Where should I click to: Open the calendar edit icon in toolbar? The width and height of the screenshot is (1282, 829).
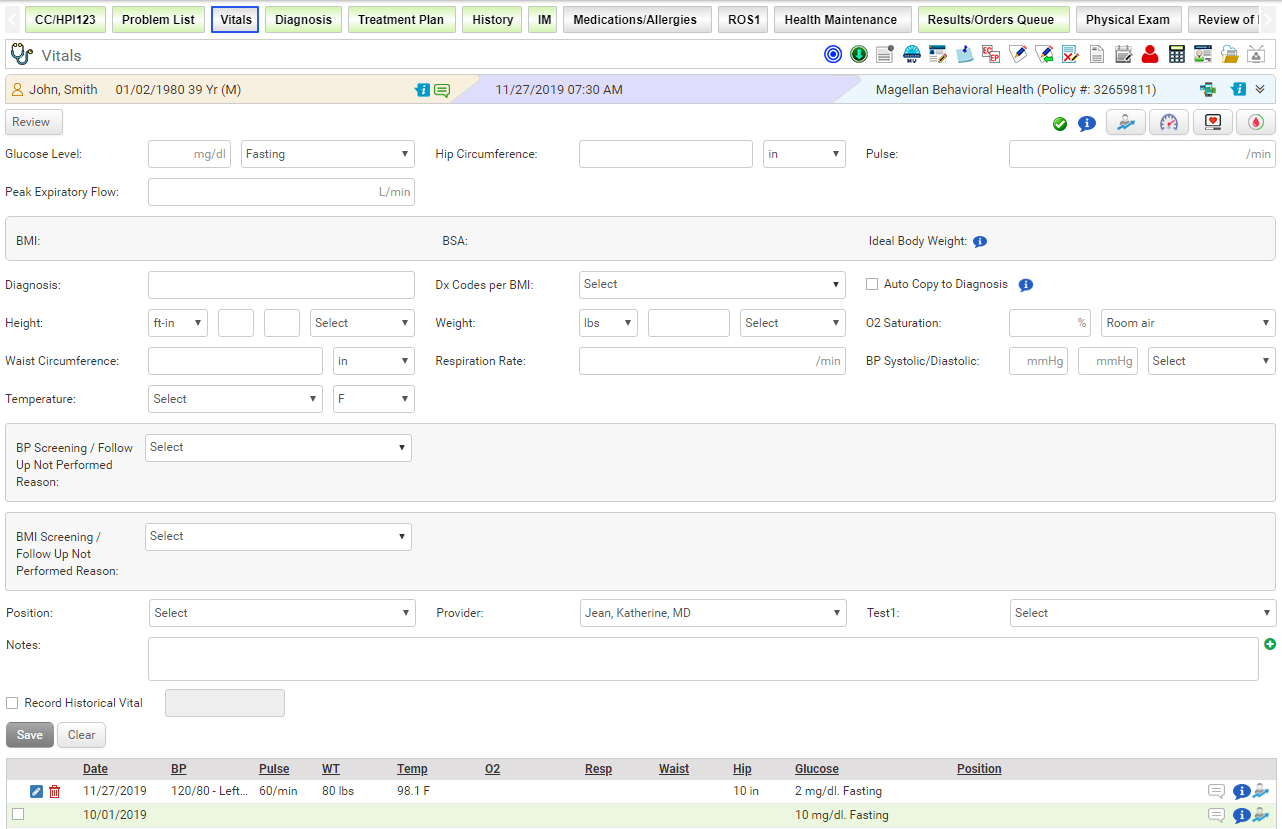pos(1123,54)
